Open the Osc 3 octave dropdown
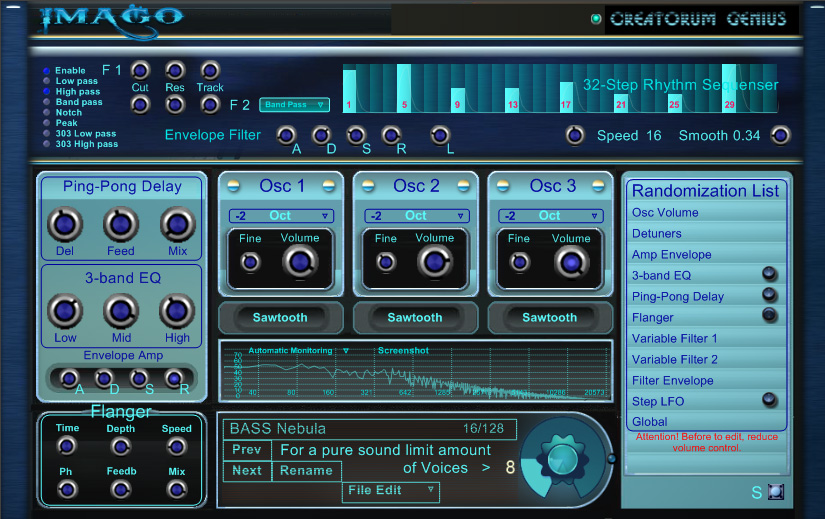The image size is (825, 519). [550, 216]
